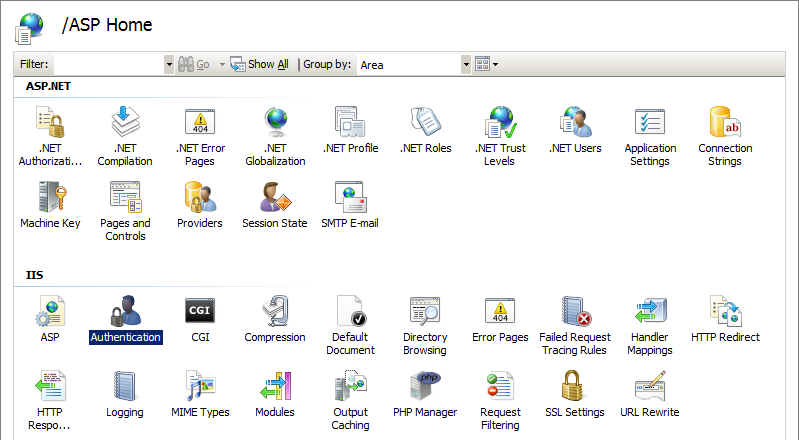799x440 pixels.
Task: Open .NET Authorization Rules feature
Action: (50, 136)
